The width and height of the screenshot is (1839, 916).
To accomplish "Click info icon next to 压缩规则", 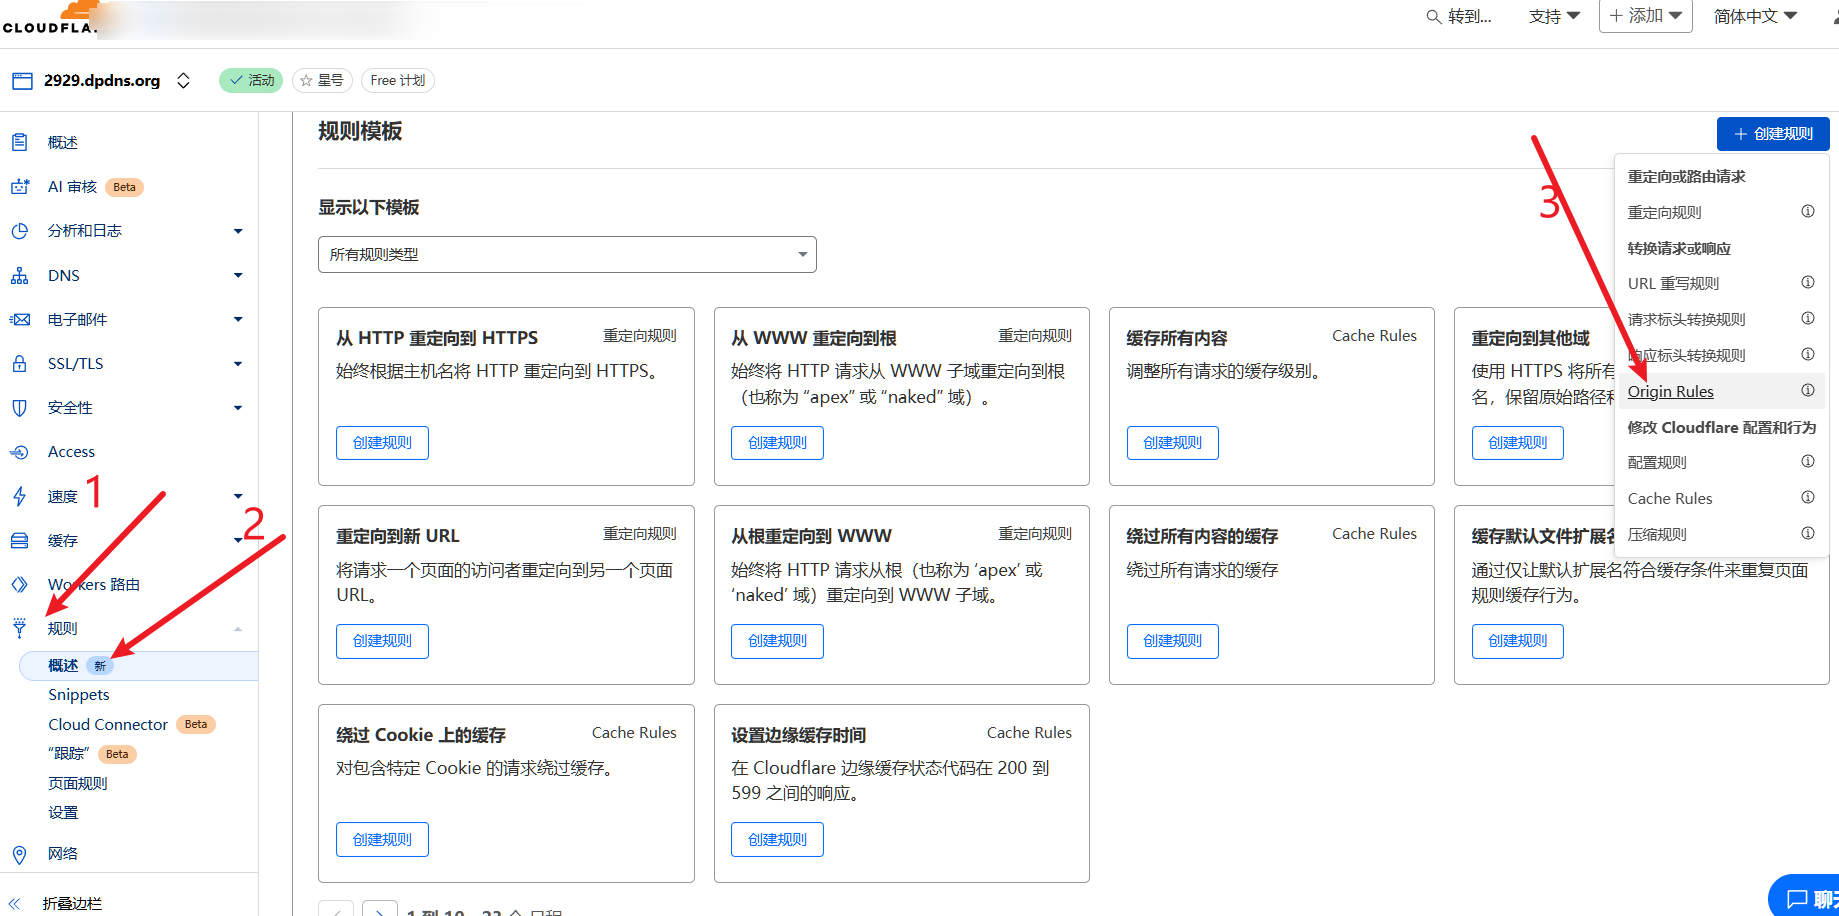I will pyautogui.click(x=1807, y=533).
